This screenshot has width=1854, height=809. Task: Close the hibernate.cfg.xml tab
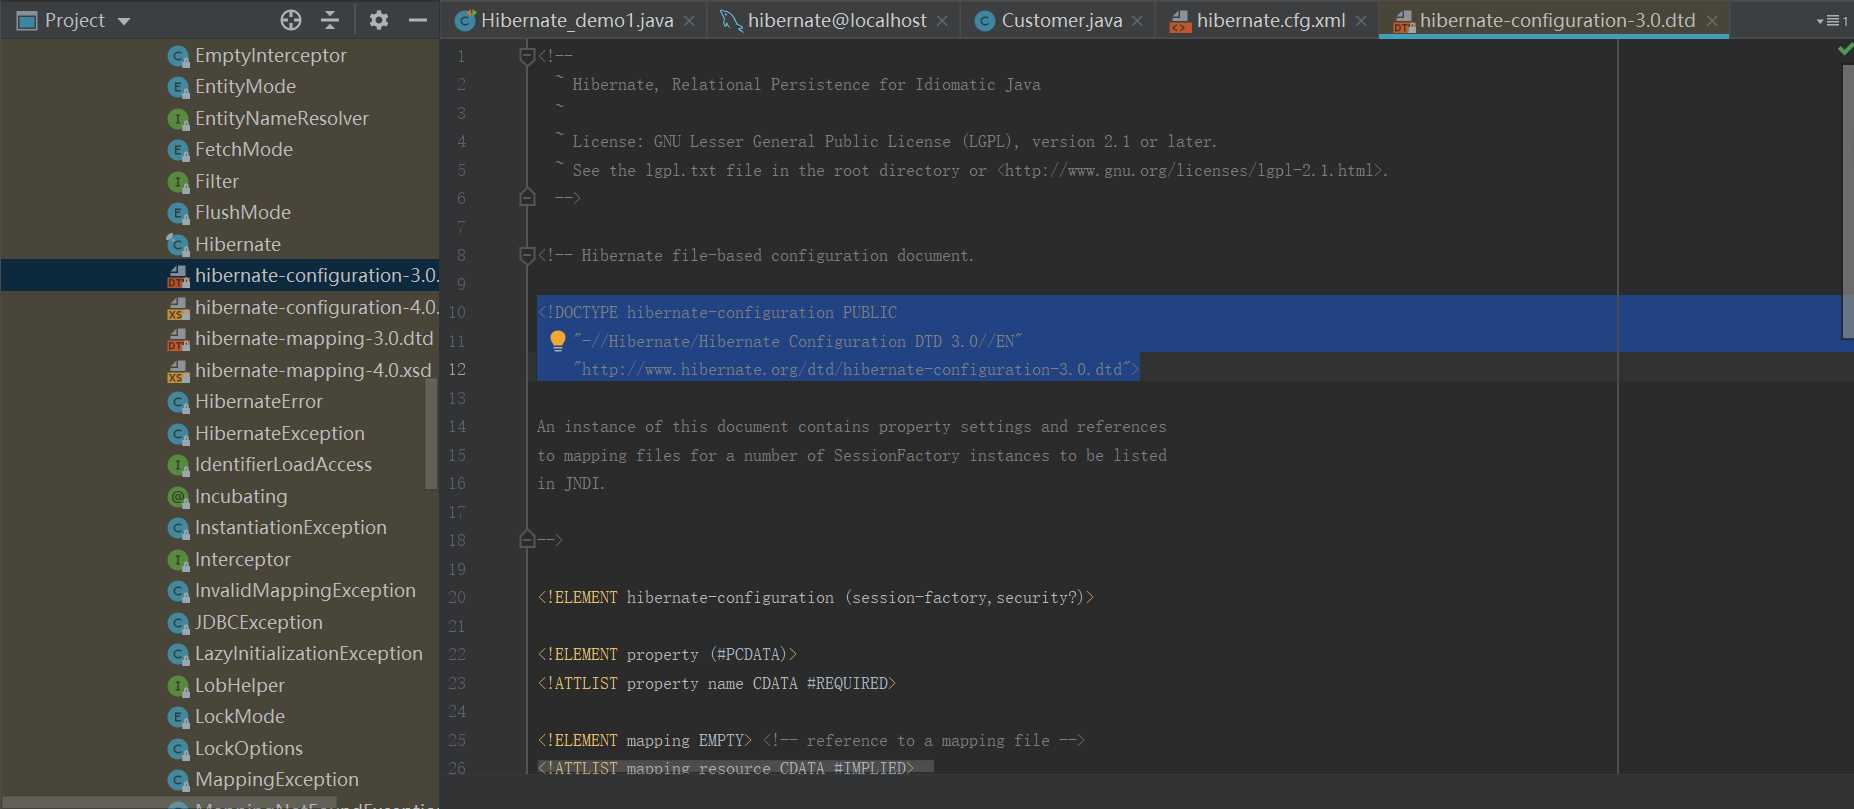[1361, 21]
